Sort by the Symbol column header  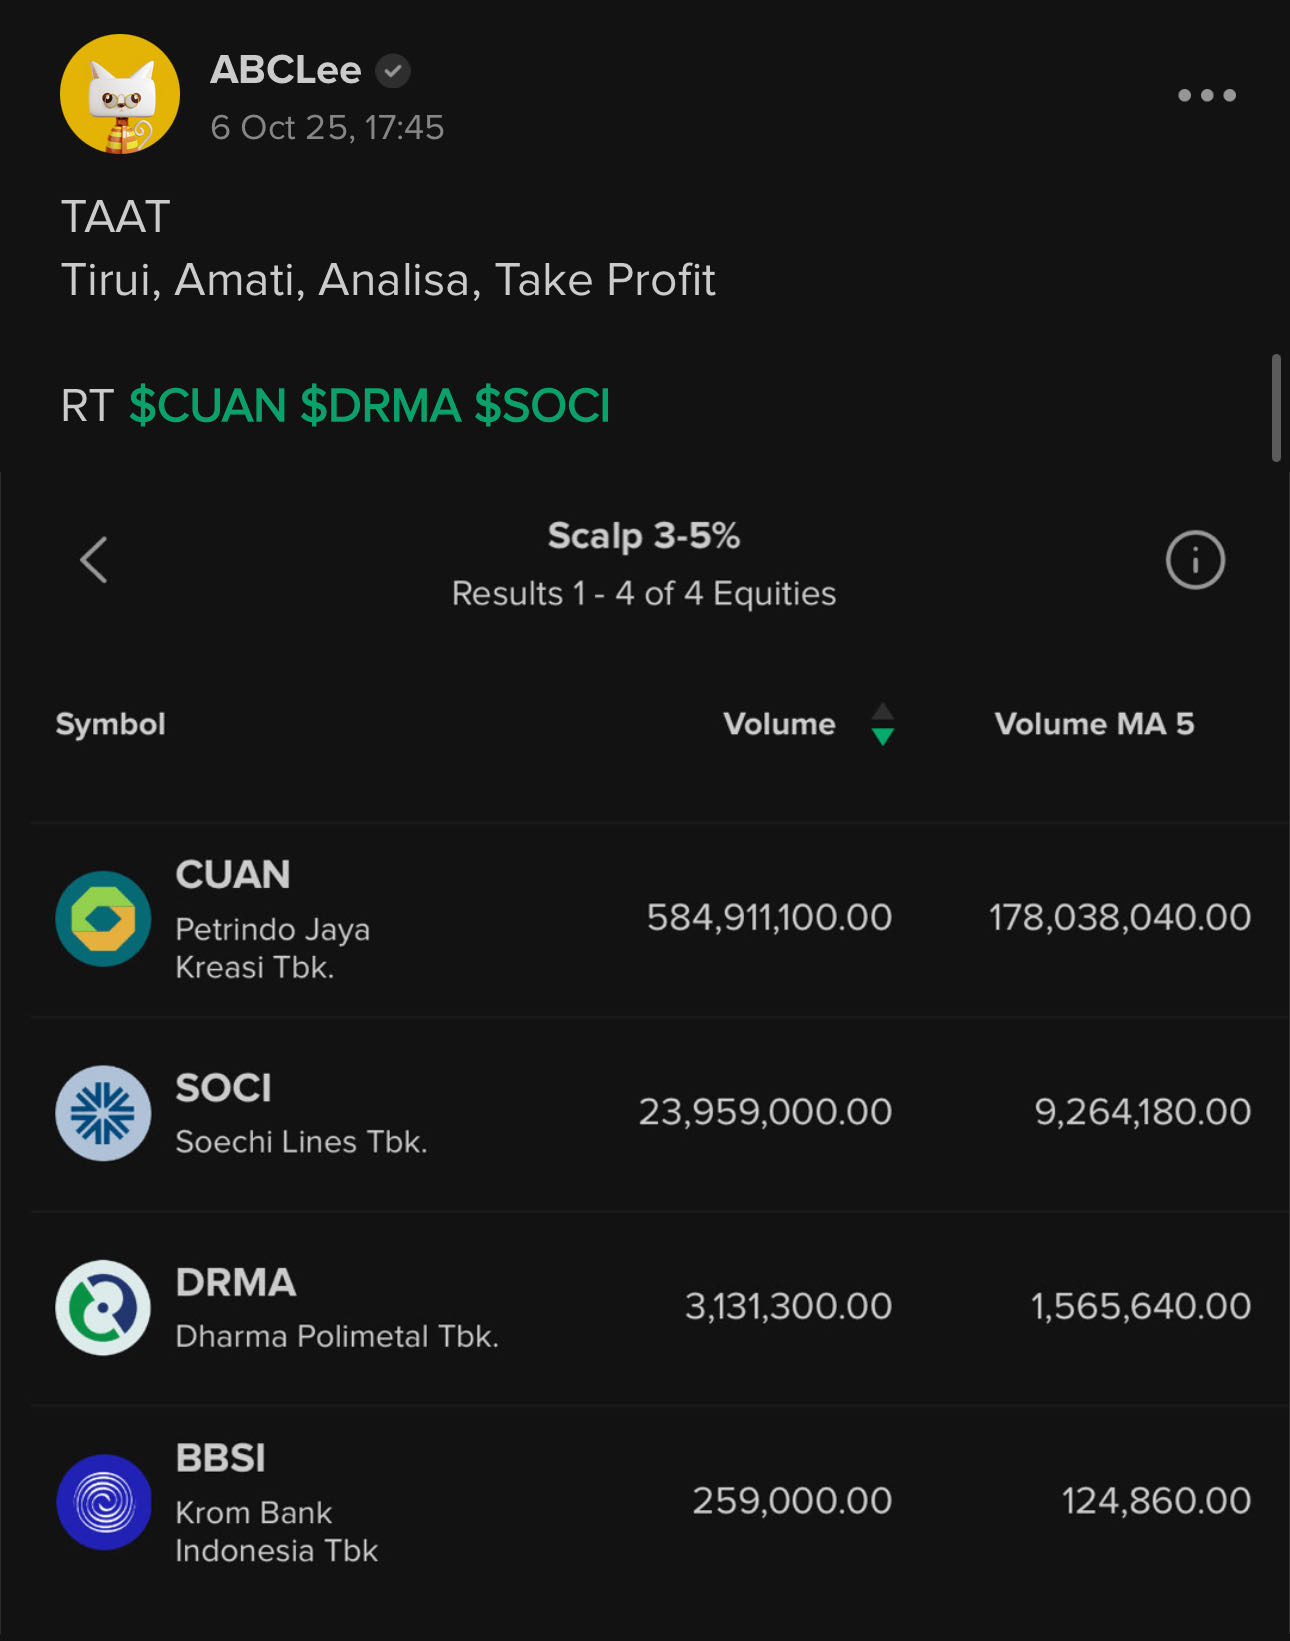coord(110,724)
